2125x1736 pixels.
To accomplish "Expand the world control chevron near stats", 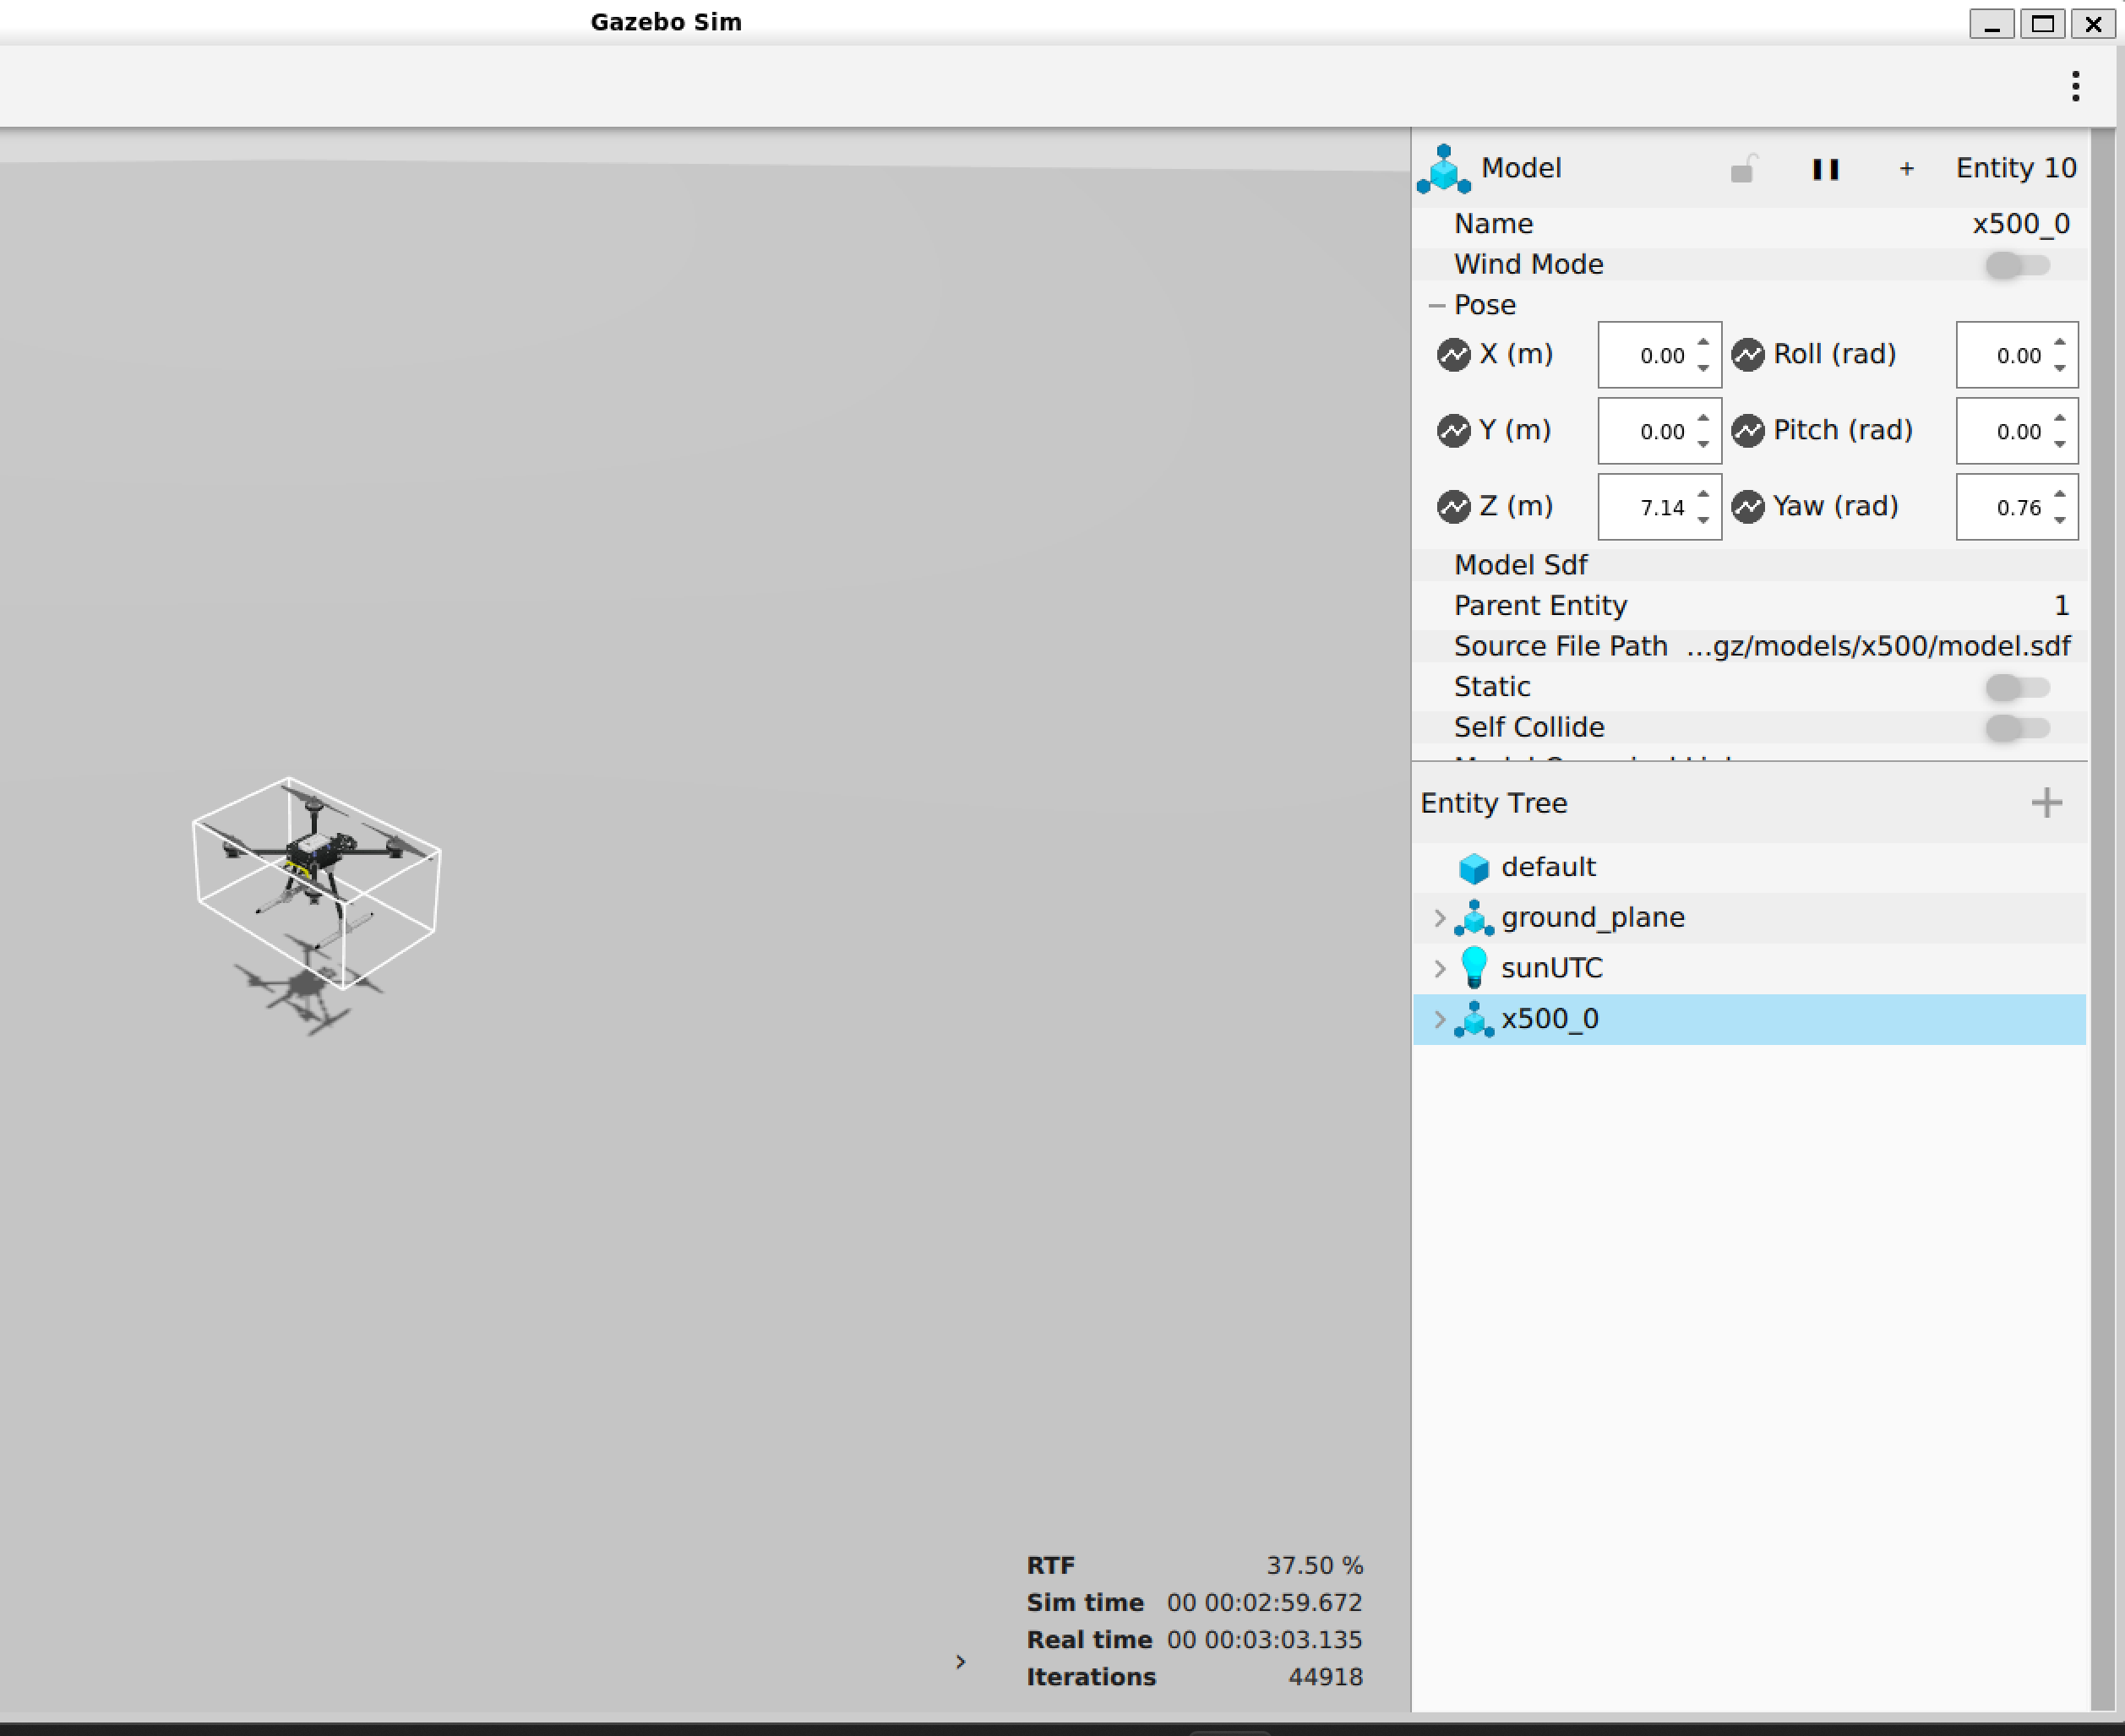I will pyautogui.click(x=960, y=1662).
